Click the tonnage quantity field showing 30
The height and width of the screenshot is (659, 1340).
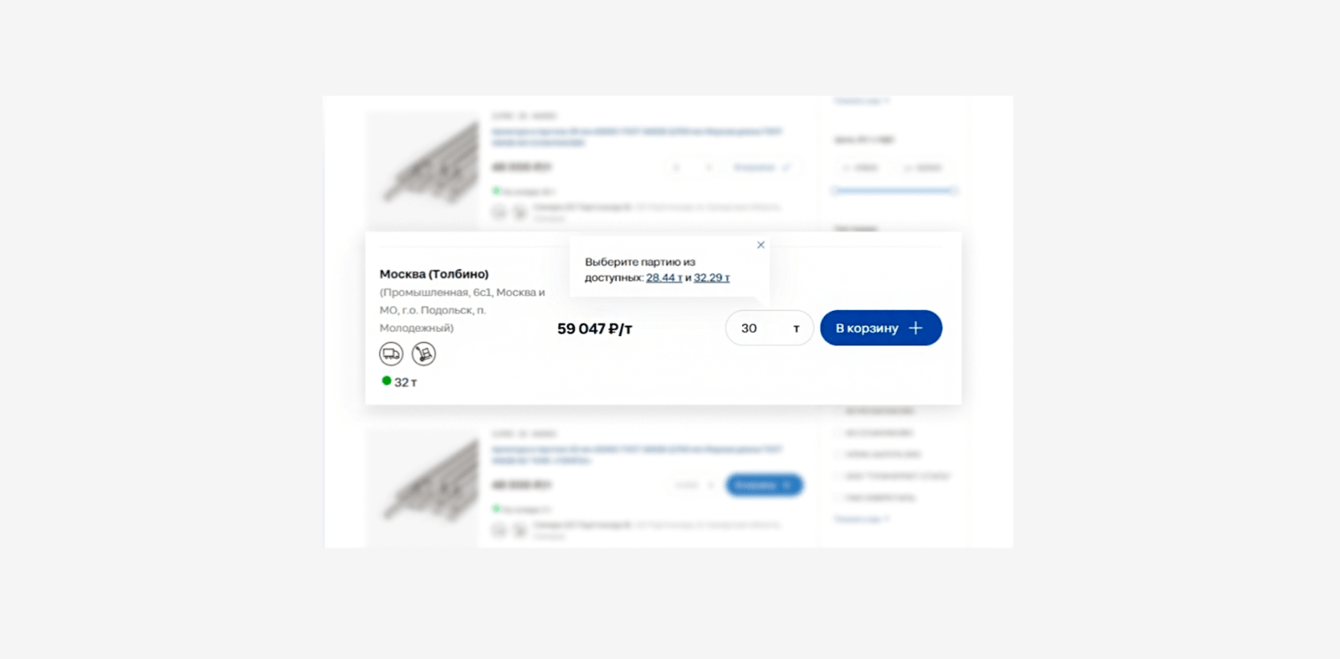[x=770, y=328]
